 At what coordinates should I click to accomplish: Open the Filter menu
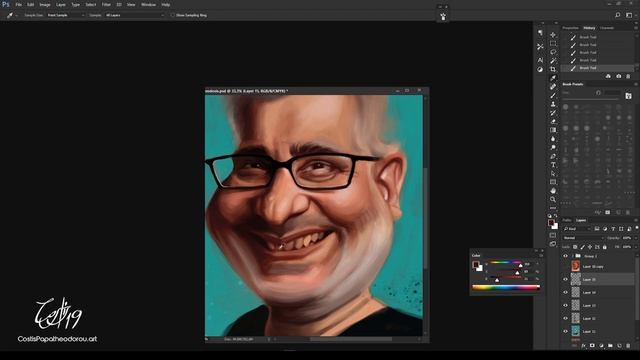pyautogui.click(x=106, y=4)
